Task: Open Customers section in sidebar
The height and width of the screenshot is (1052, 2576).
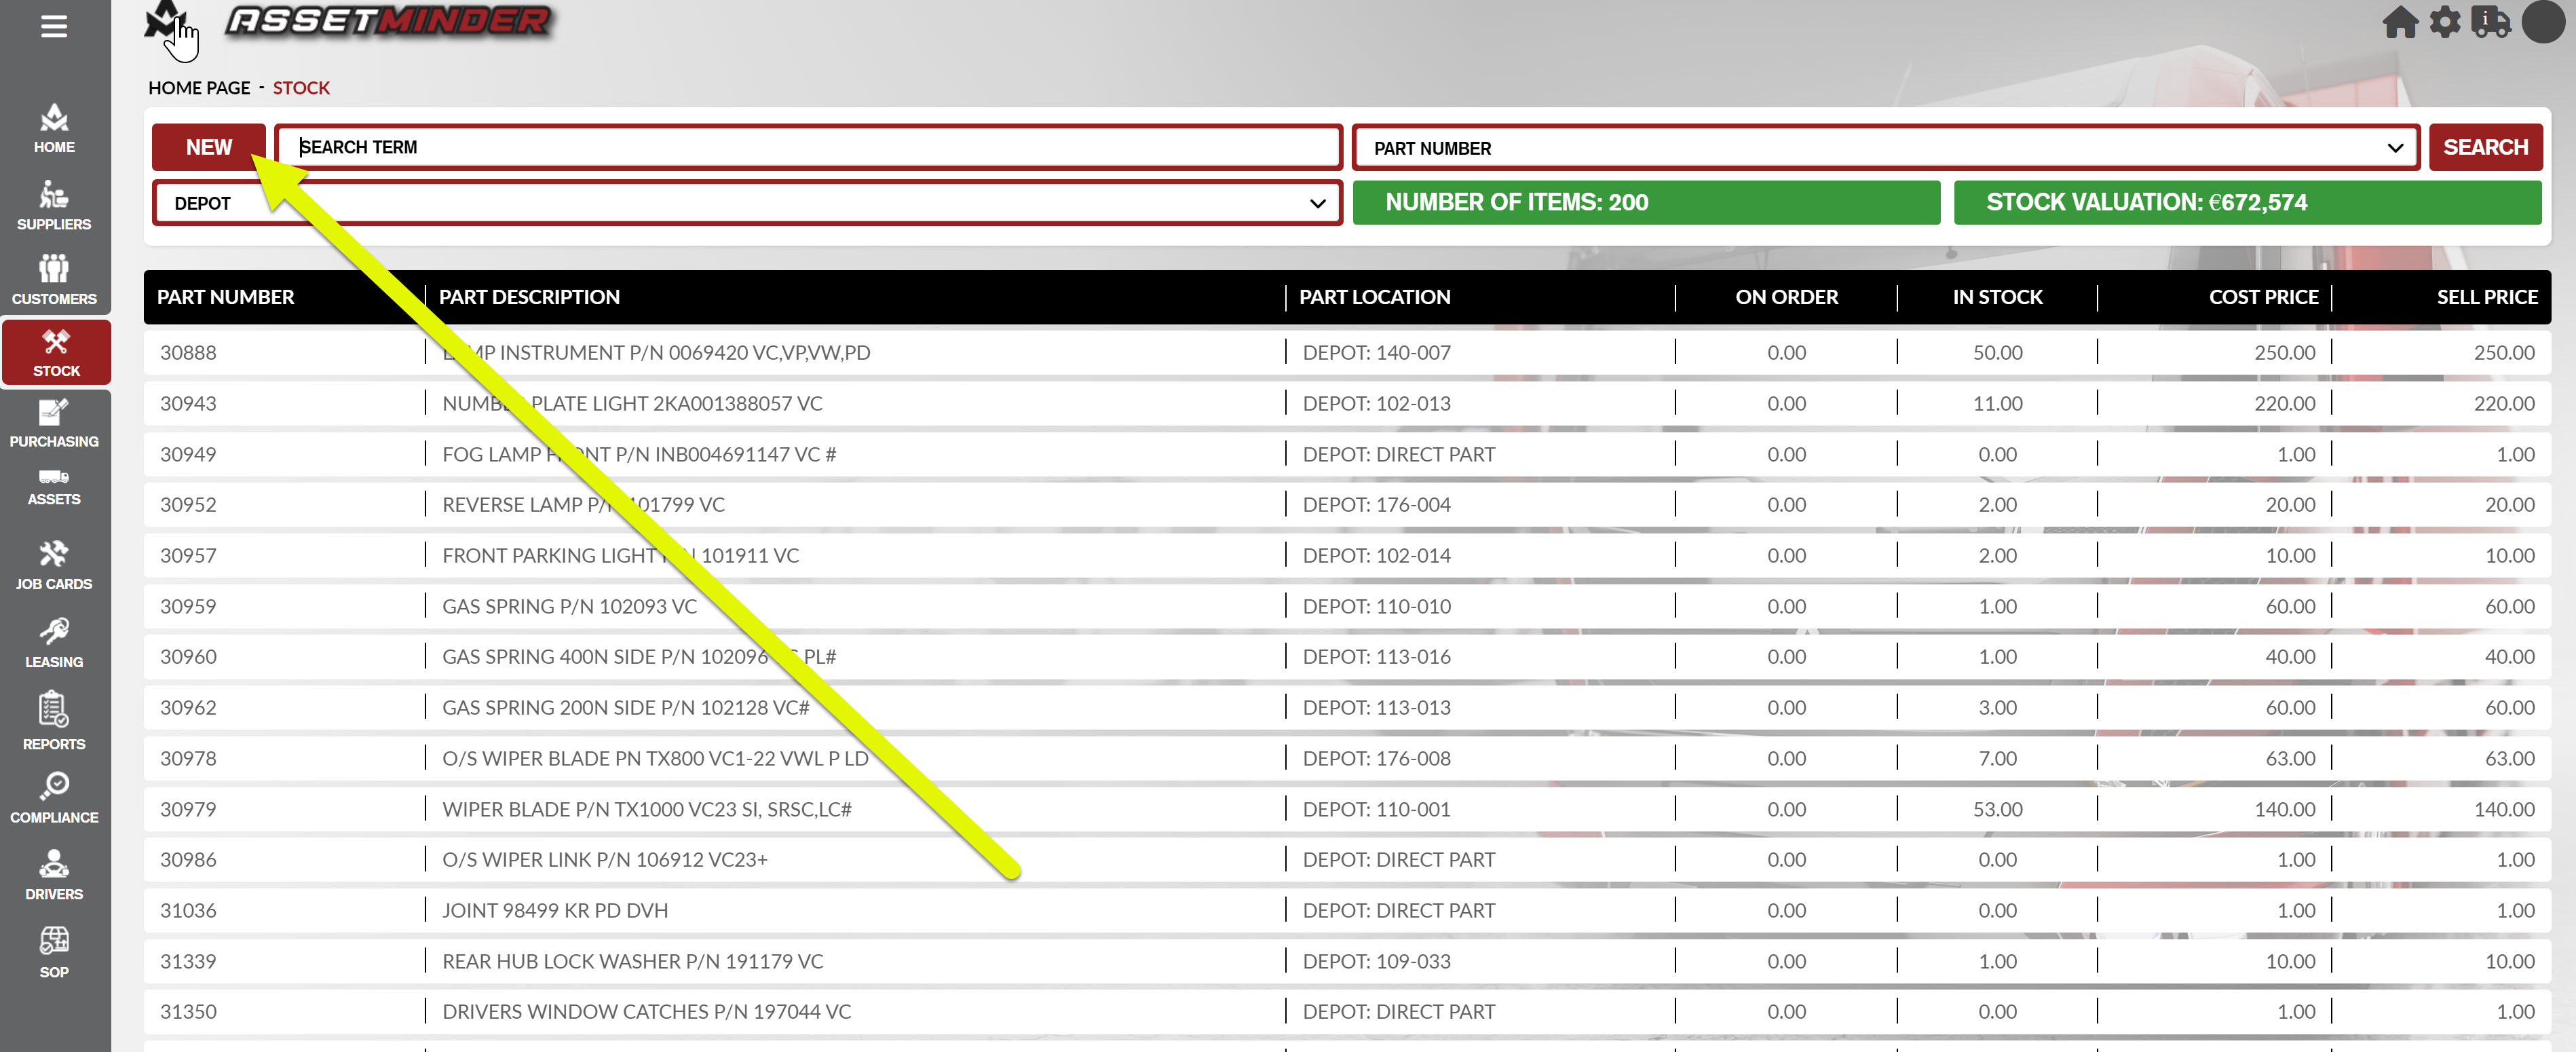Action: 54,280
